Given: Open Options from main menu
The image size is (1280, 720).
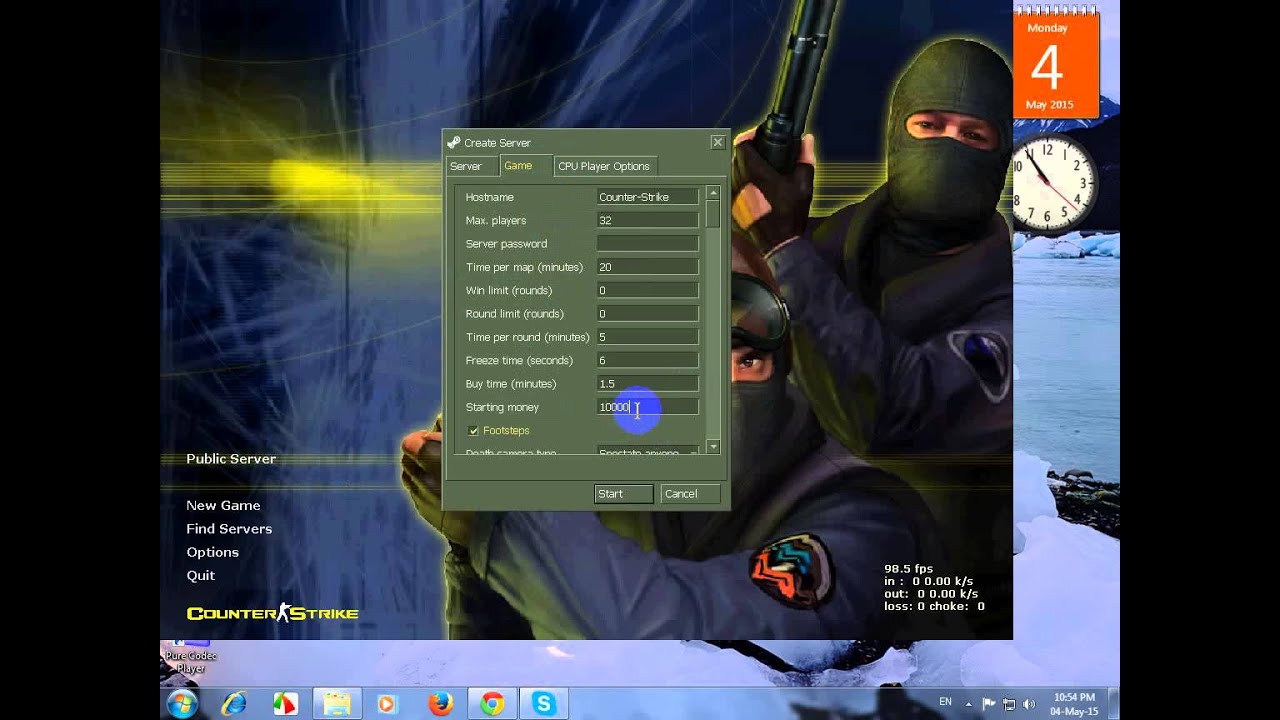Looking at the screenshot, I should coord(212,552).
